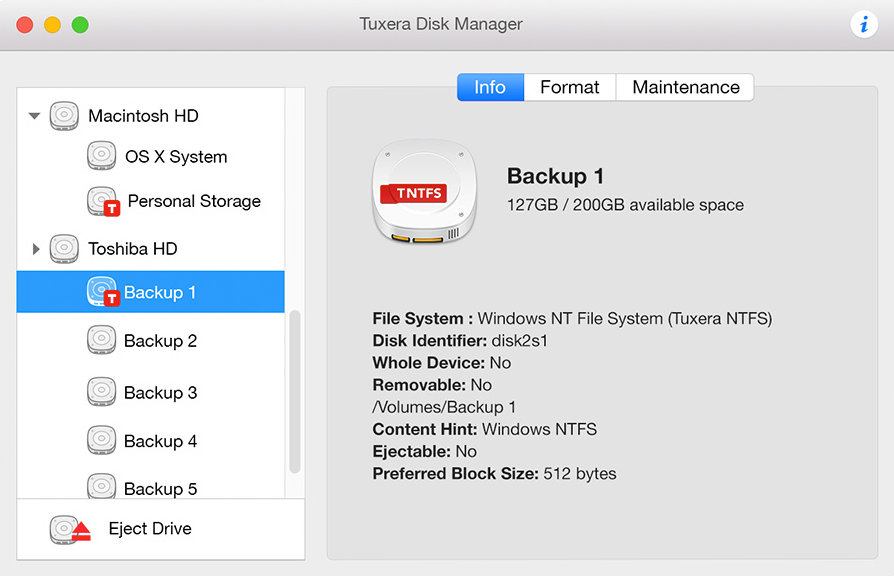Click the info icon in title bar
The image size is (894, 576).
click(863, 25)
